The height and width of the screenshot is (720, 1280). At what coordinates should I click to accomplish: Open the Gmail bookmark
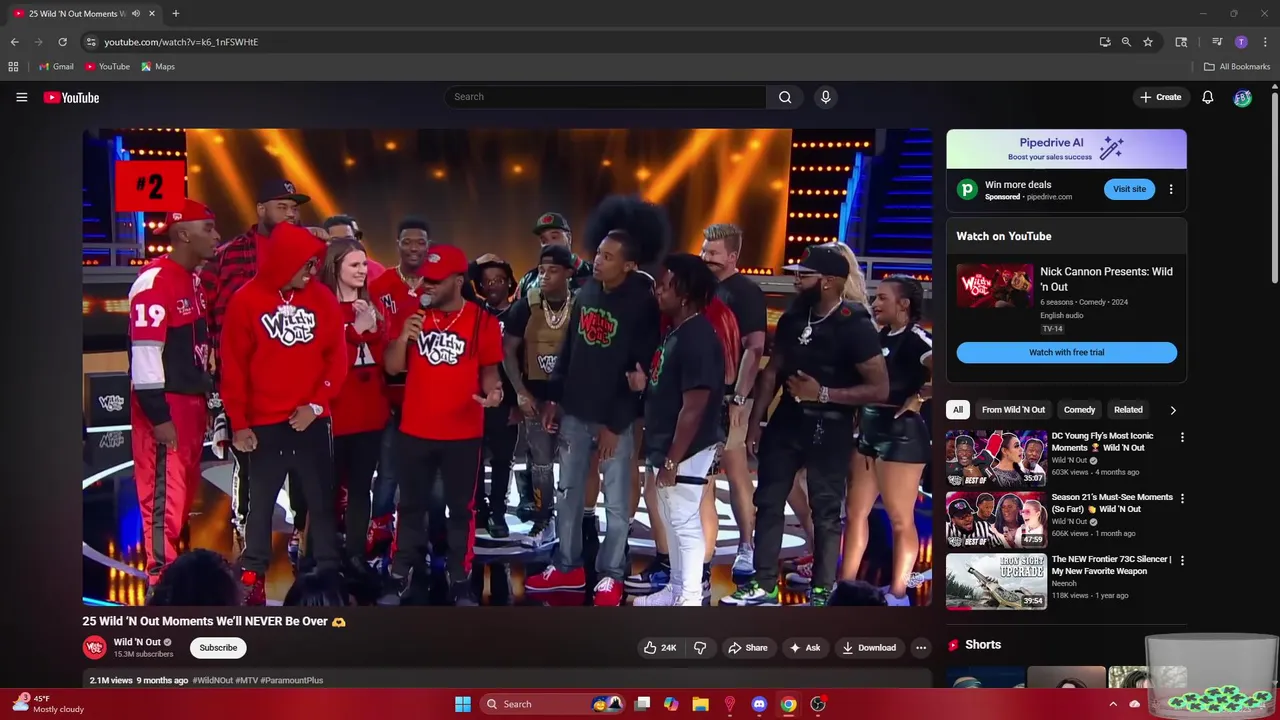56,67
